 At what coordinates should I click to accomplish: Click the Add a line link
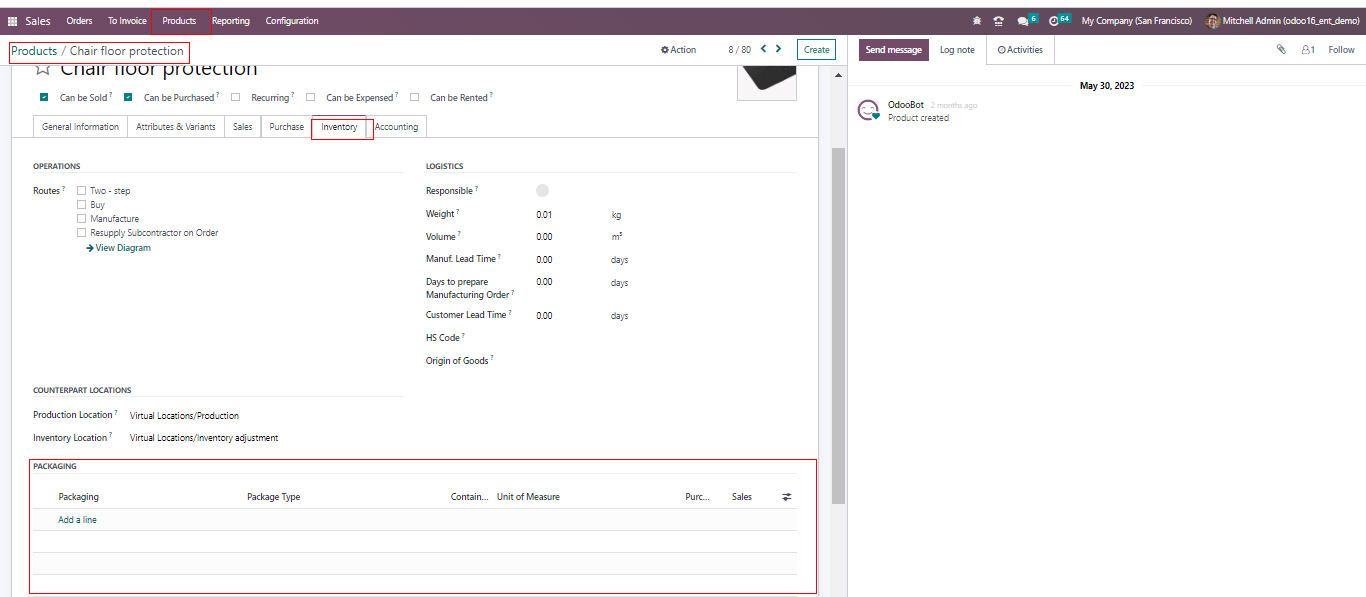coord(77,520)
